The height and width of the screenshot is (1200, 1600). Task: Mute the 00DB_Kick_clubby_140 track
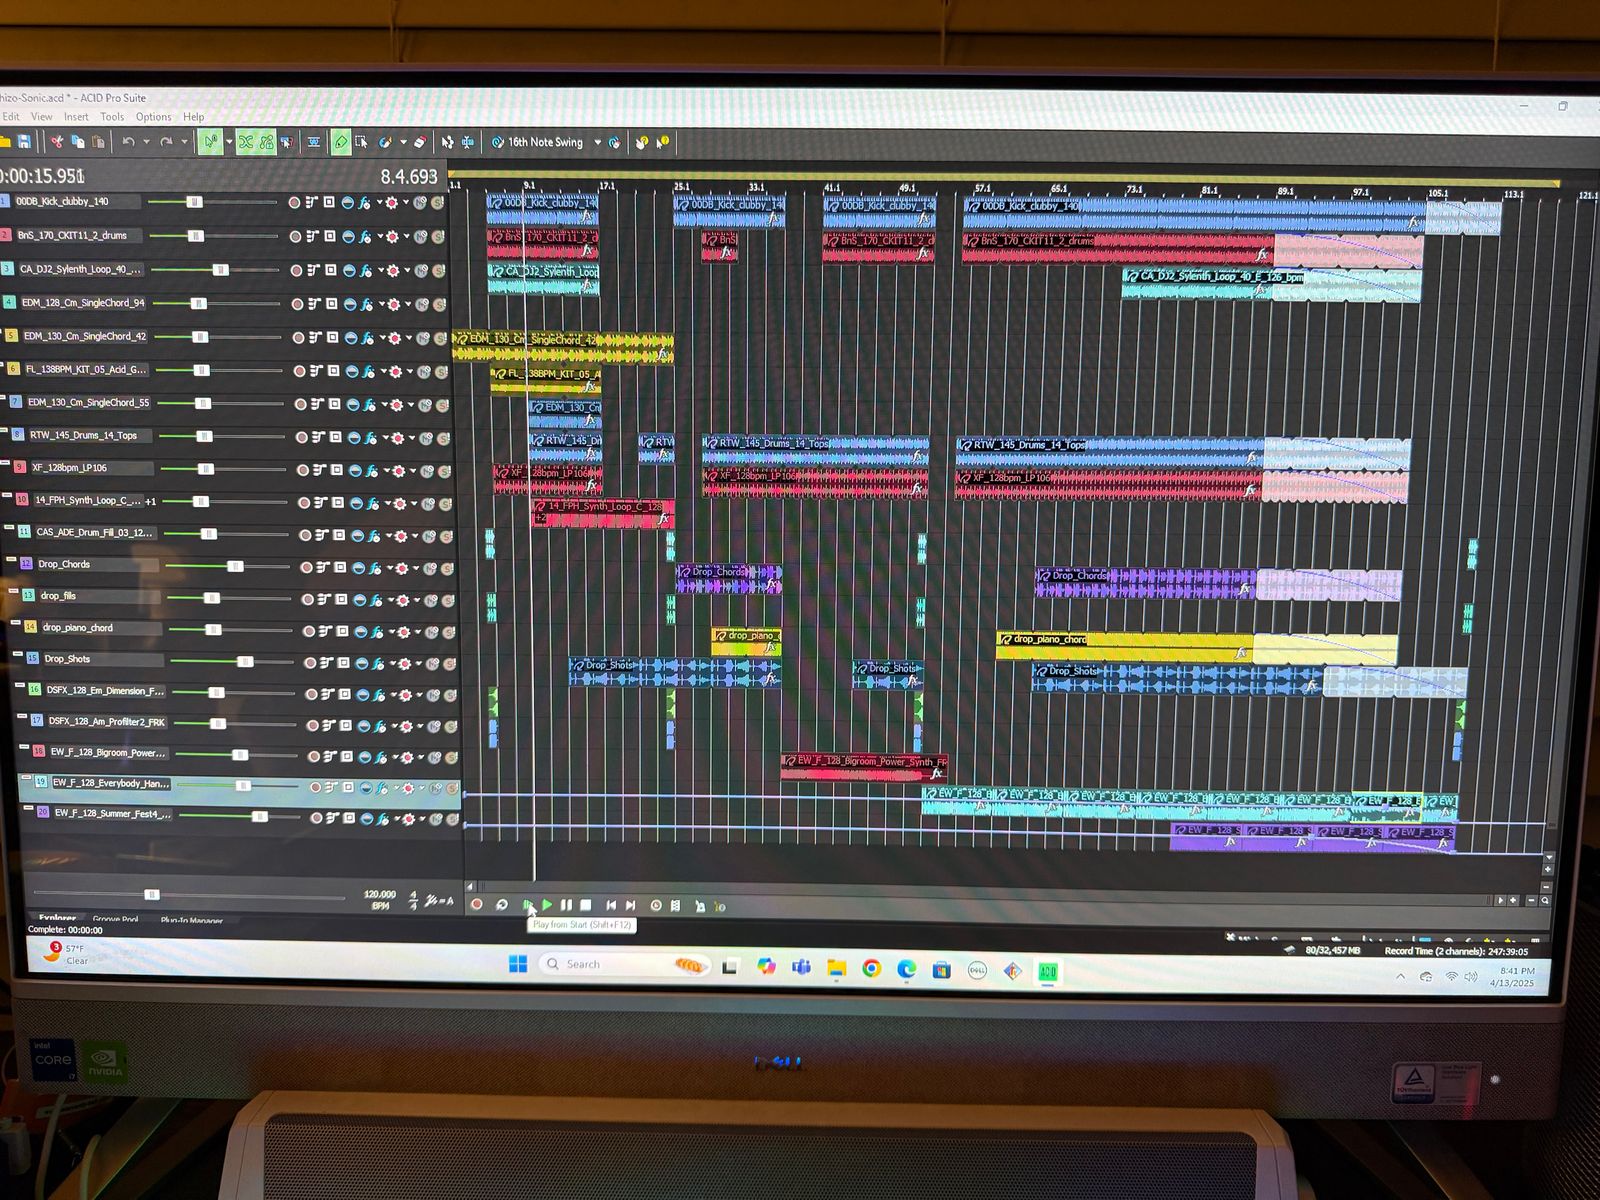click(x=420, y=203)
